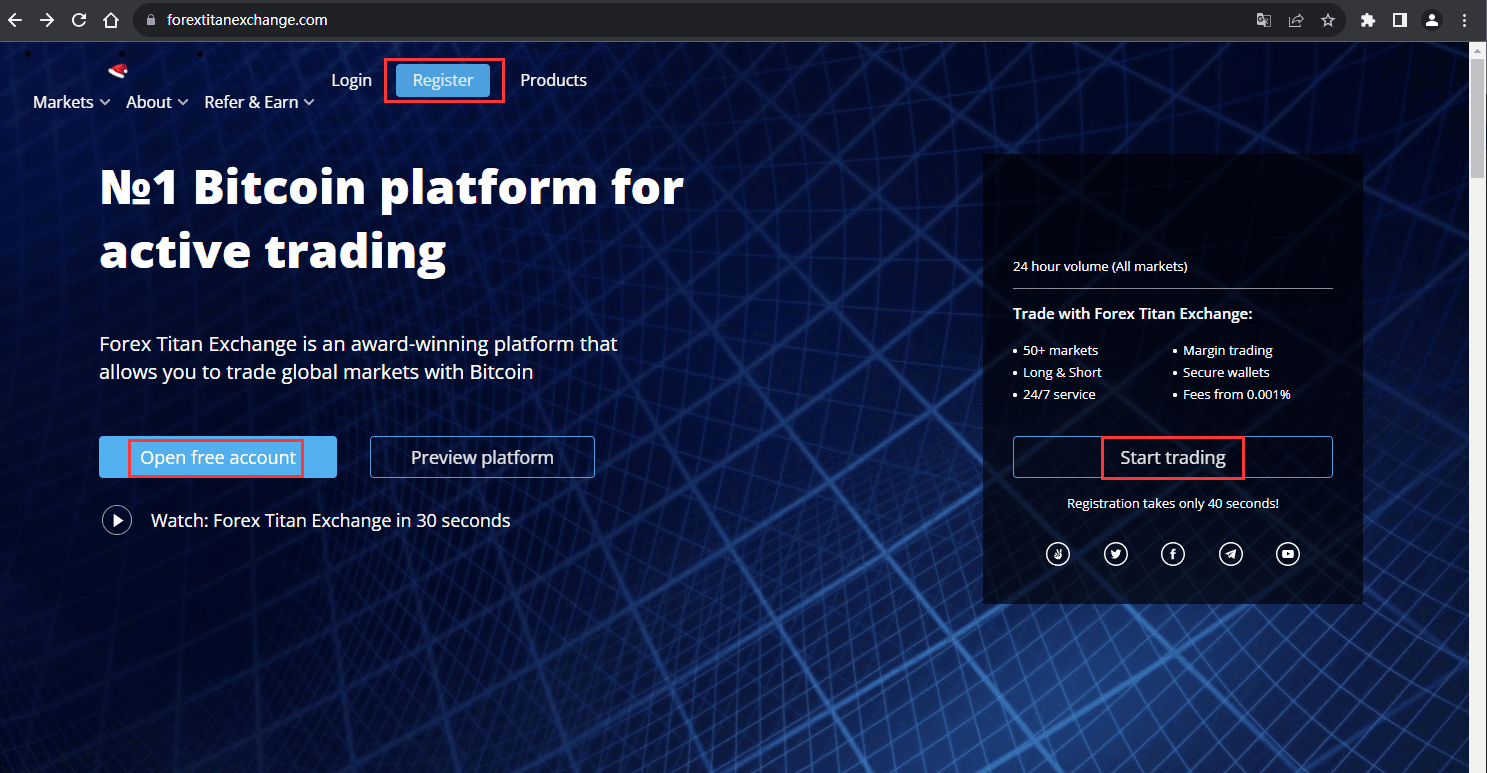Visit the Twitter social link

pos(1115,553)
